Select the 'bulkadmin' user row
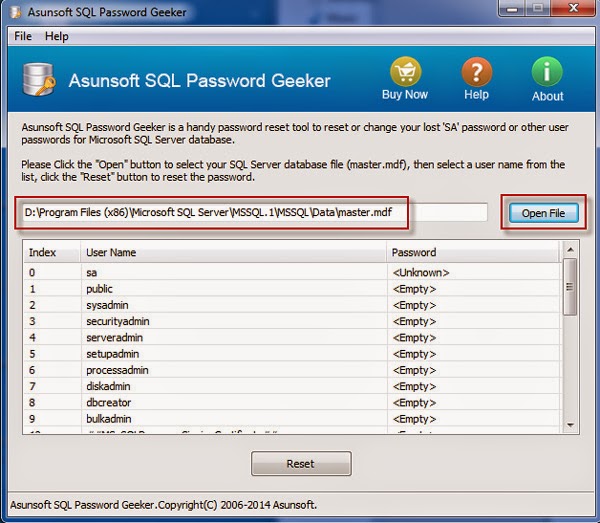Image resolution: width=600 pixels, height=523 pixels. pos(292,419)
